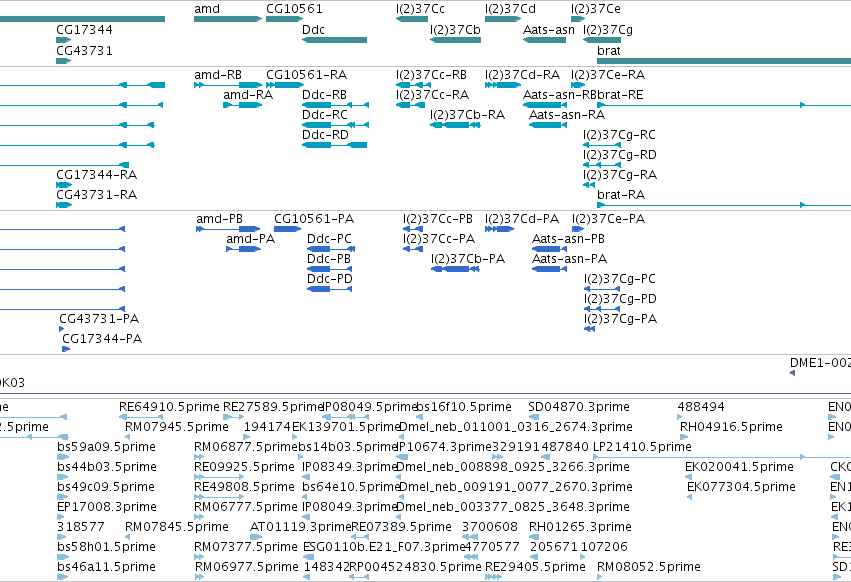This screenshot has width=851, height=582.
Task: Click the l(2)37Cg-RC transcript
Action: [602, 145]
